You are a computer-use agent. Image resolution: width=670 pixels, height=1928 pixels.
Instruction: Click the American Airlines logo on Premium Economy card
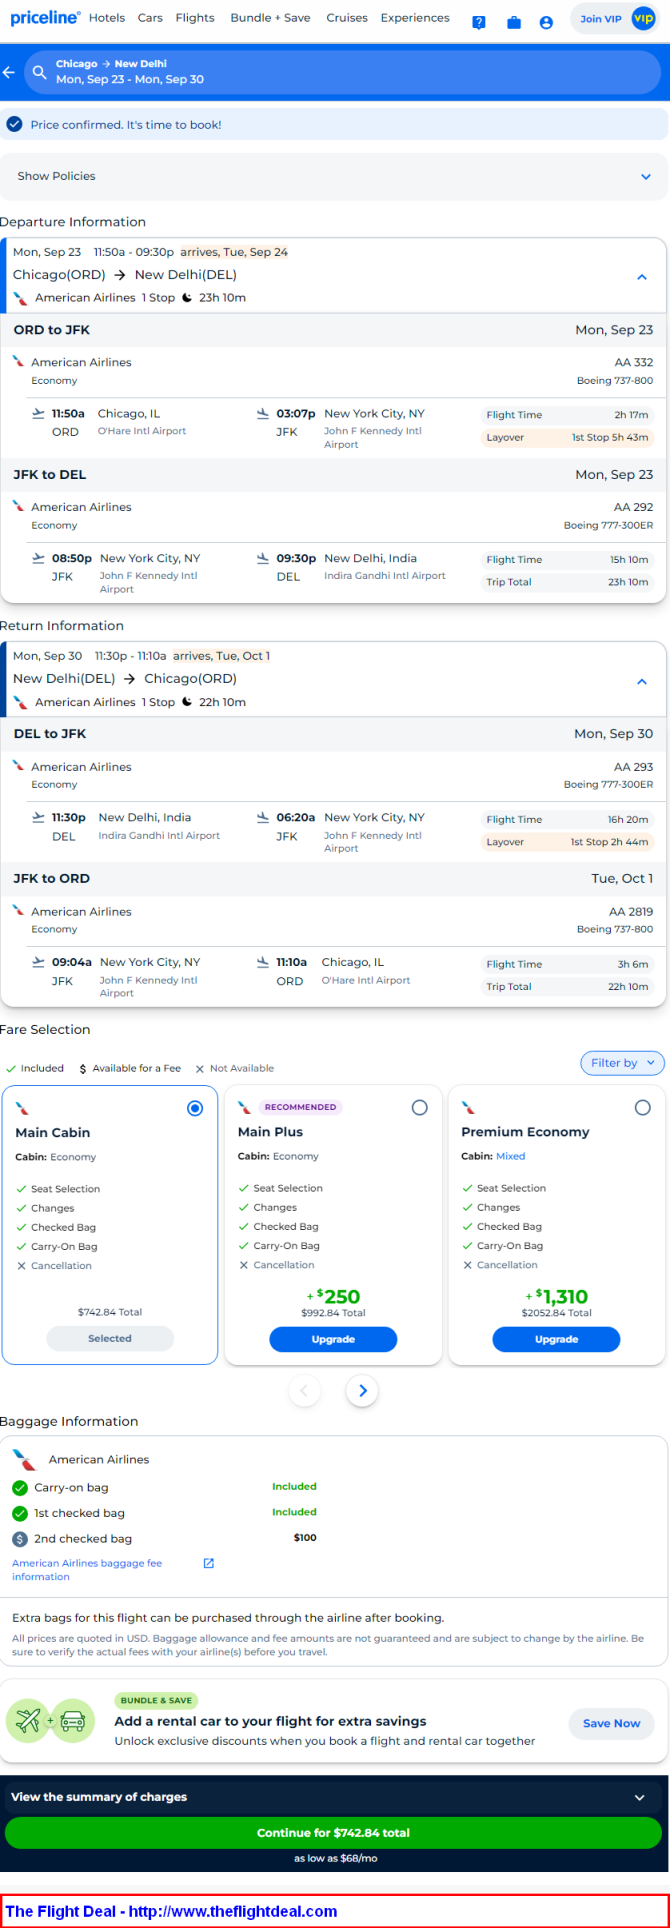click(468, 1107)
